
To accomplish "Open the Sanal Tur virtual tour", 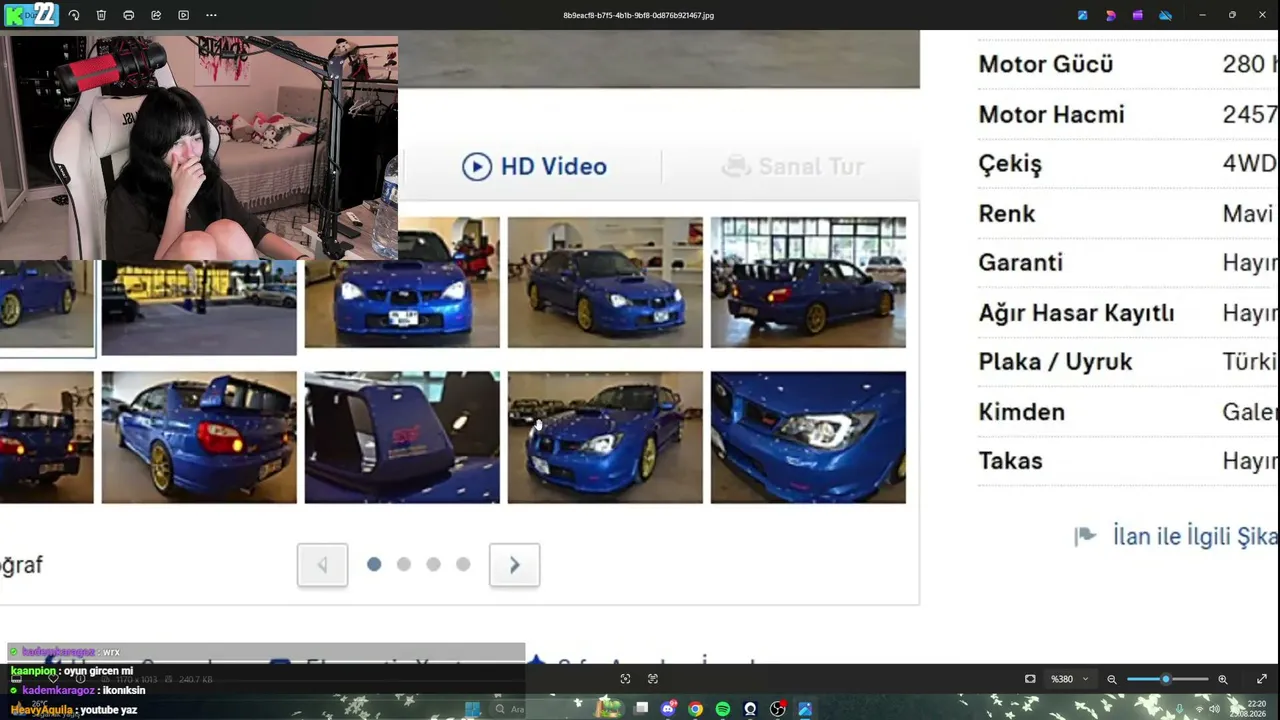I will click(792, 166).
